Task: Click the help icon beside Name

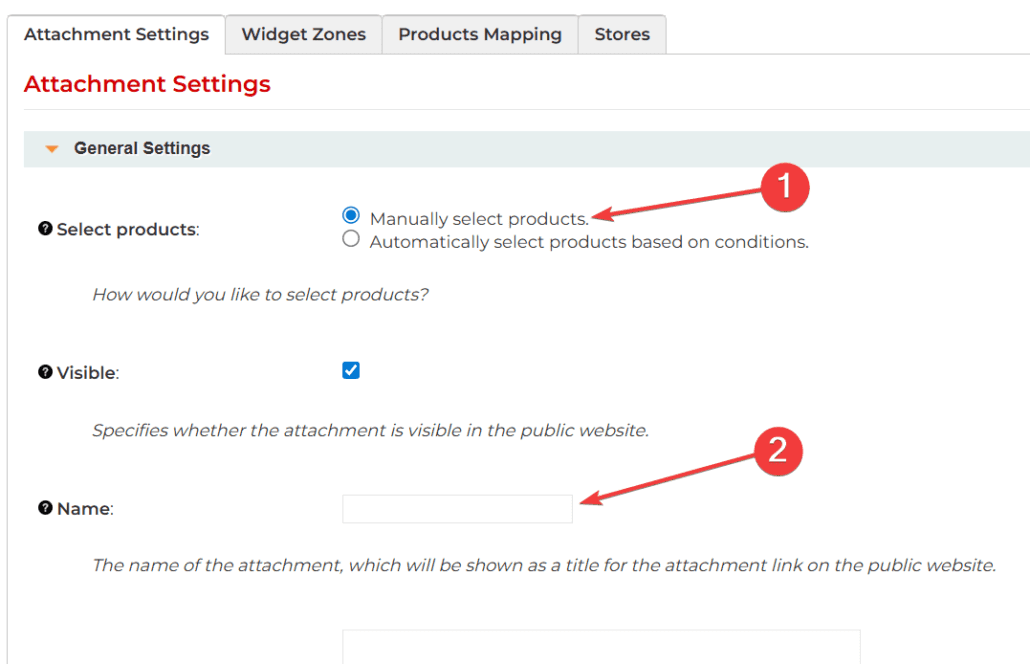Action: pos(45,508)
